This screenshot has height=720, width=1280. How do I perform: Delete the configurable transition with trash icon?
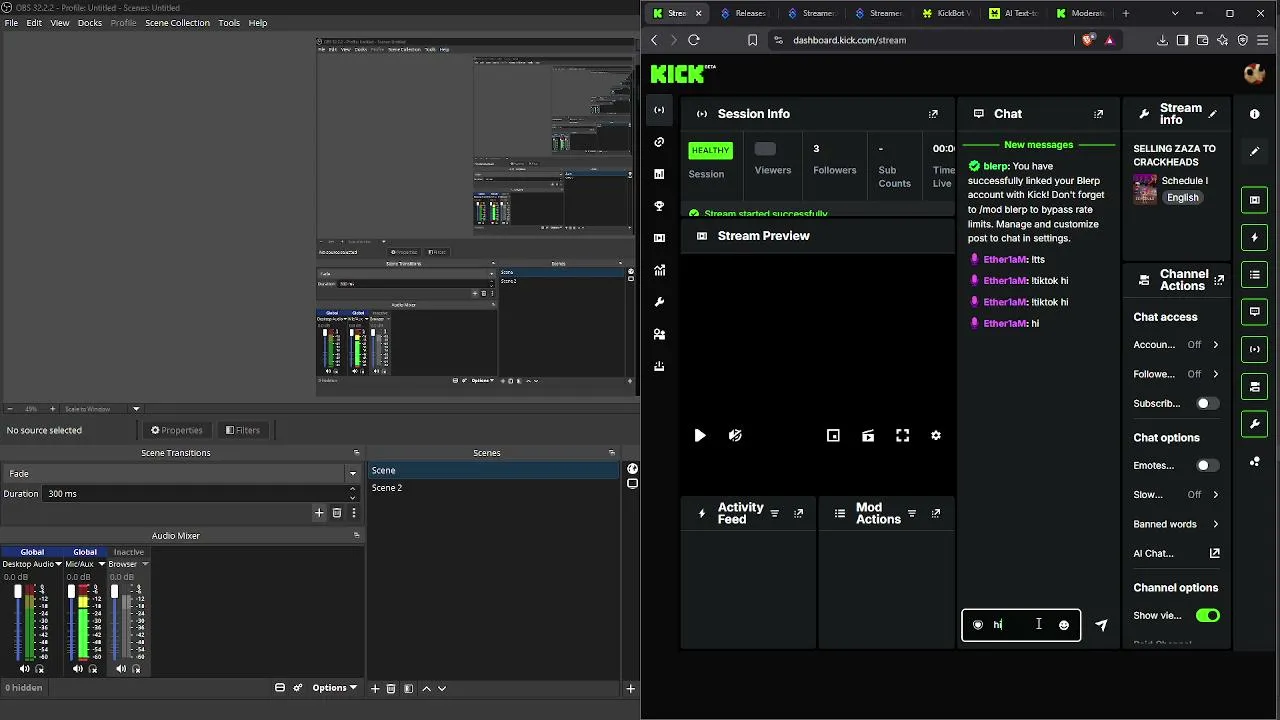pyautogui.click(x=337, y=513)
